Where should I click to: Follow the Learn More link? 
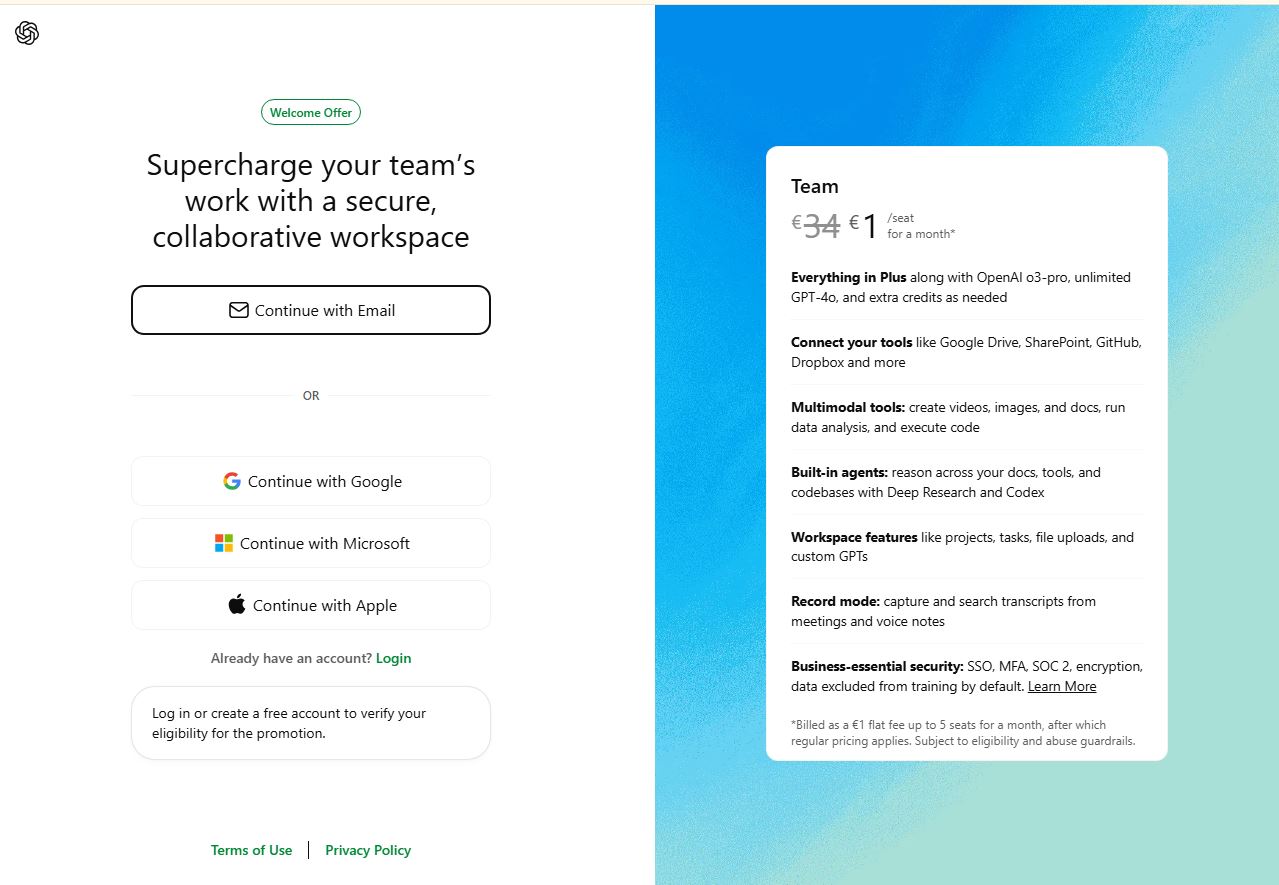pyautogui.click(x=1062, y=686)
